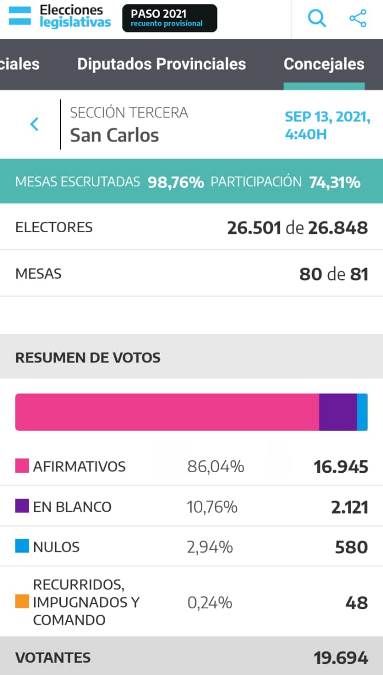383x675 pixels.
Task: Click the PASO 2021 recuento provisional badge
Action: pyautogui.click(x=170, y=18)
